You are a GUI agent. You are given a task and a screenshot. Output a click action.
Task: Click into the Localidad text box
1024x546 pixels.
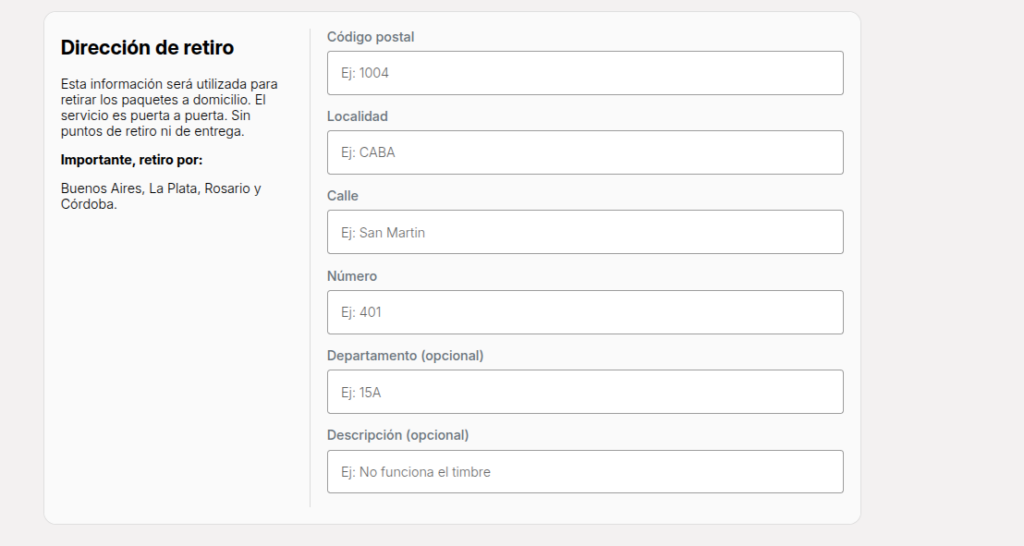click(x=585, y=152)
